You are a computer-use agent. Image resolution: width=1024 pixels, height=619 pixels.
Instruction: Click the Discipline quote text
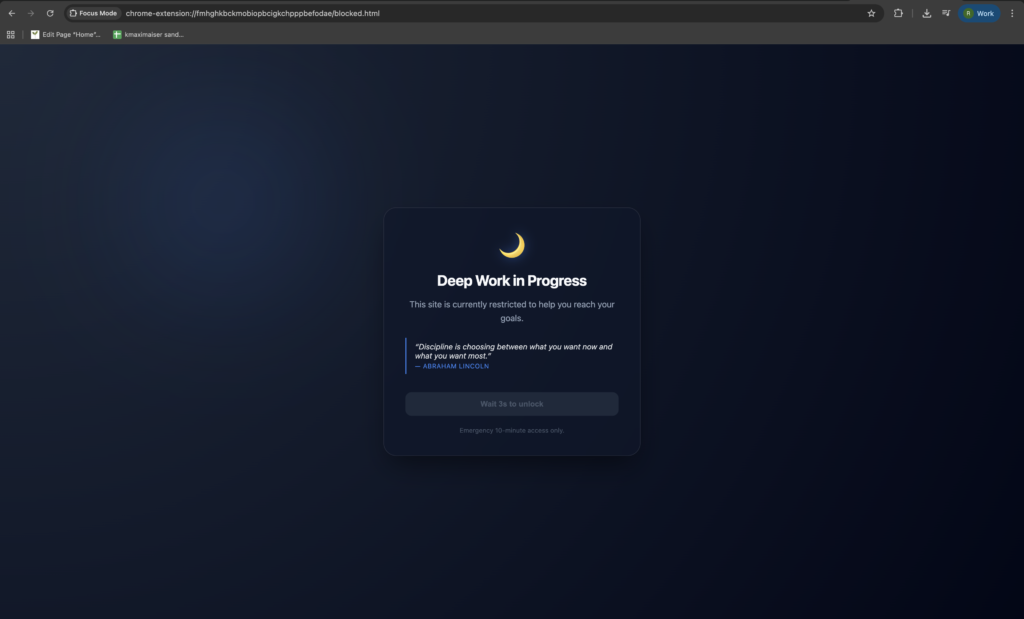tap(513, 351)
